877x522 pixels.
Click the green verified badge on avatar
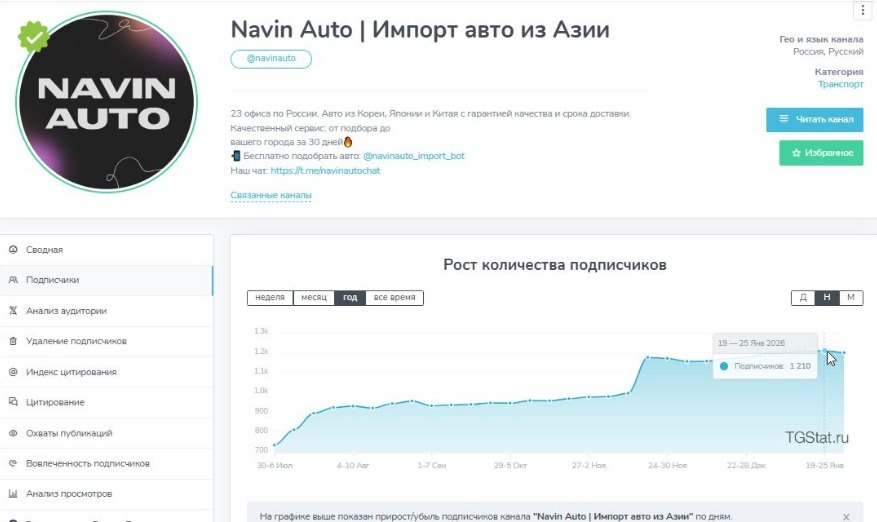tap(34, 37)
